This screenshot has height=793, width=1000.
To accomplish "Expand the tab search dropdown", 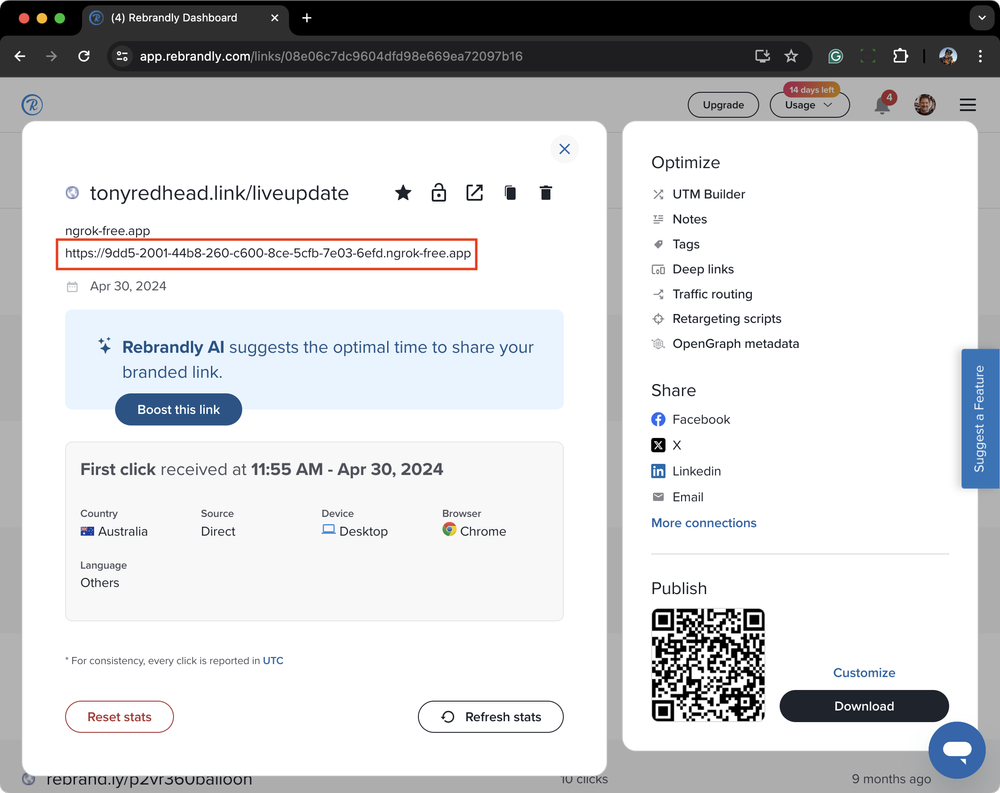I will point(982,18).
